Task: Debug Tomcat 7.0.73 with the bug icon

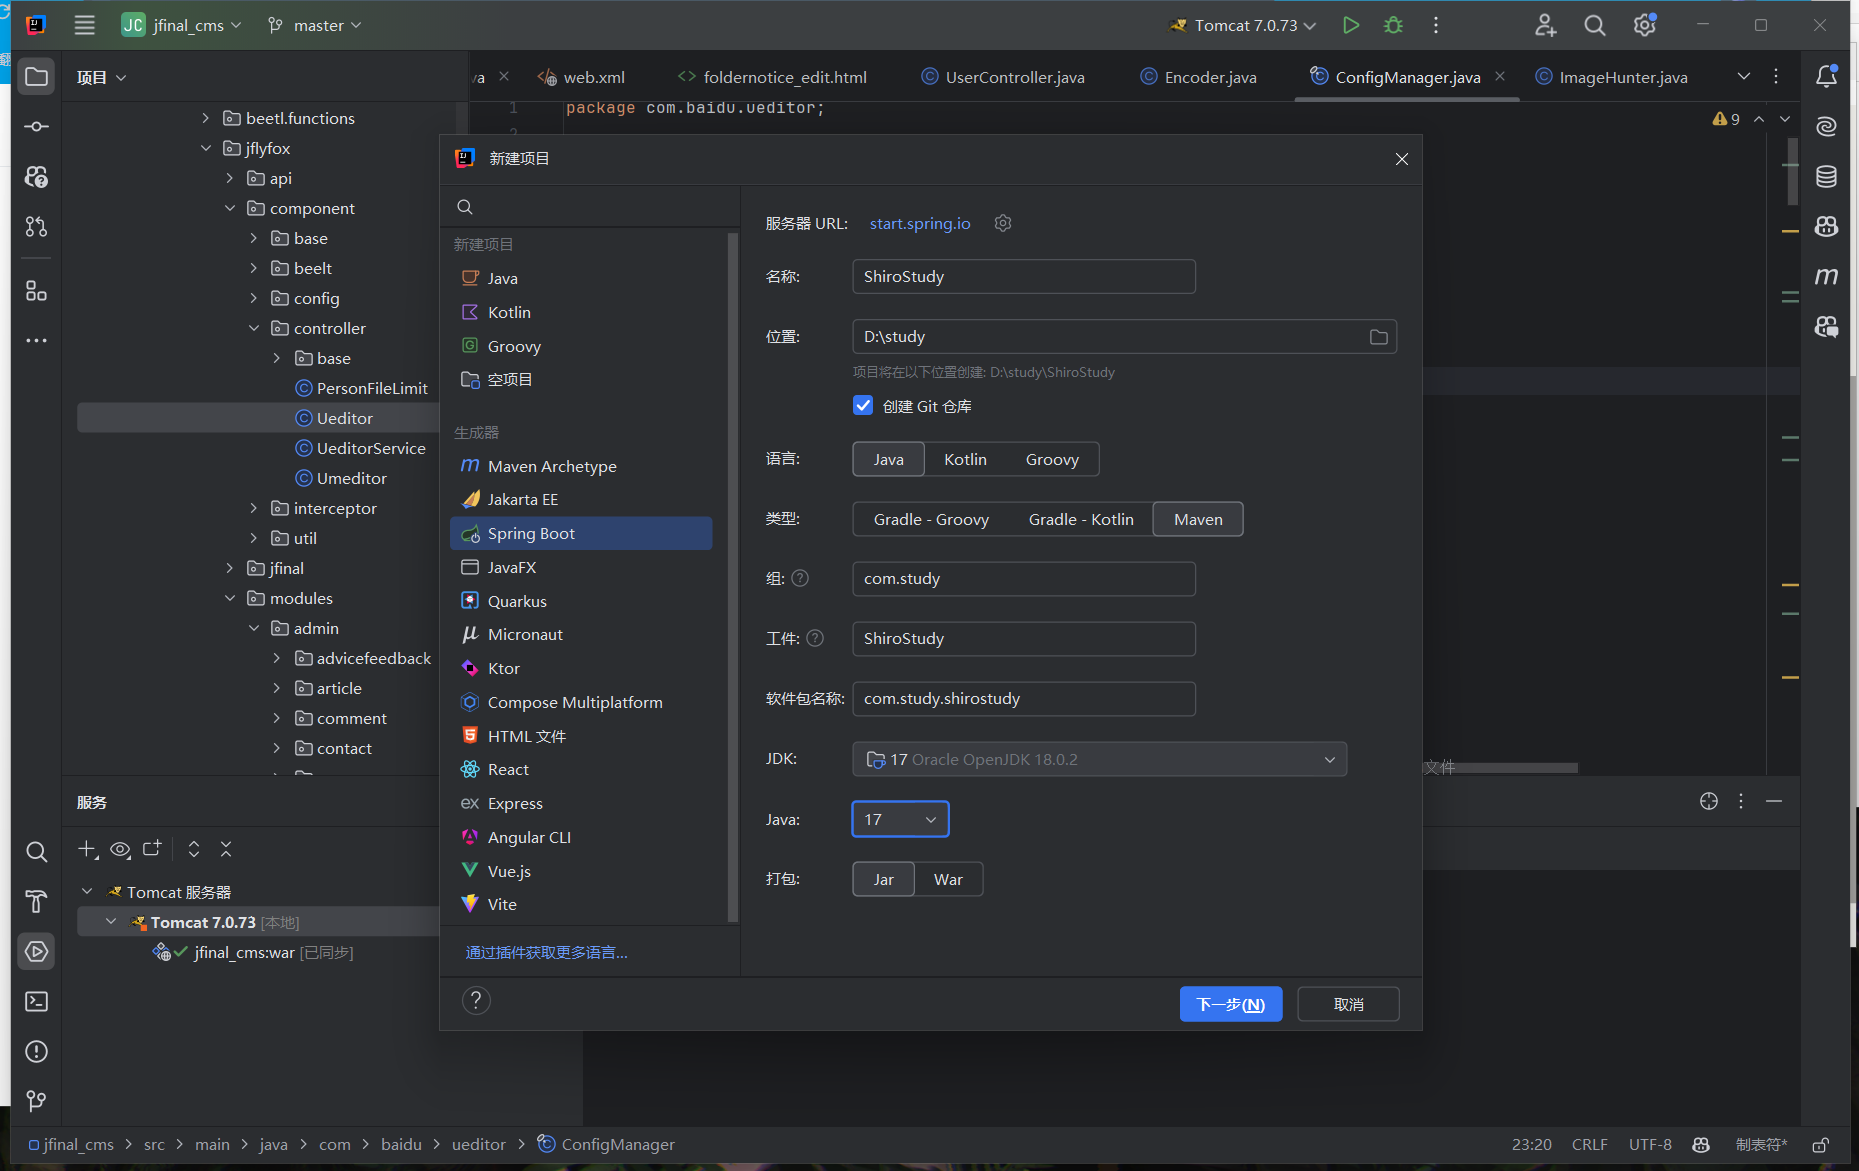Action: [x=1393, y=25]
